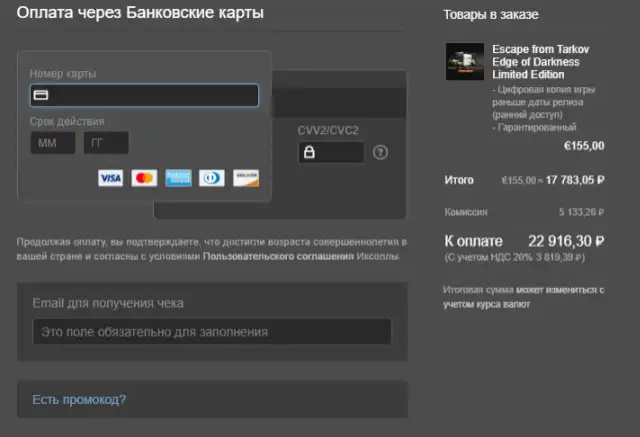Click the lock icon in CVV field
This screenshot has height=437, width=640.
pos(309,152)
